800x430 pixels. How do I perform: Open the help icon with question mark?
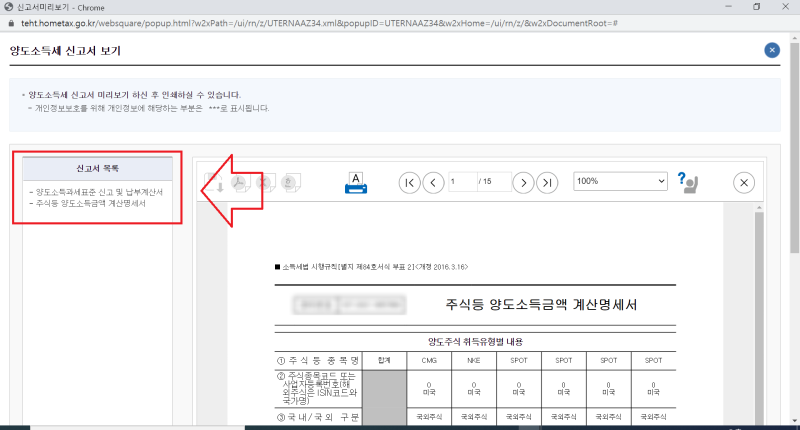(687, 183)
